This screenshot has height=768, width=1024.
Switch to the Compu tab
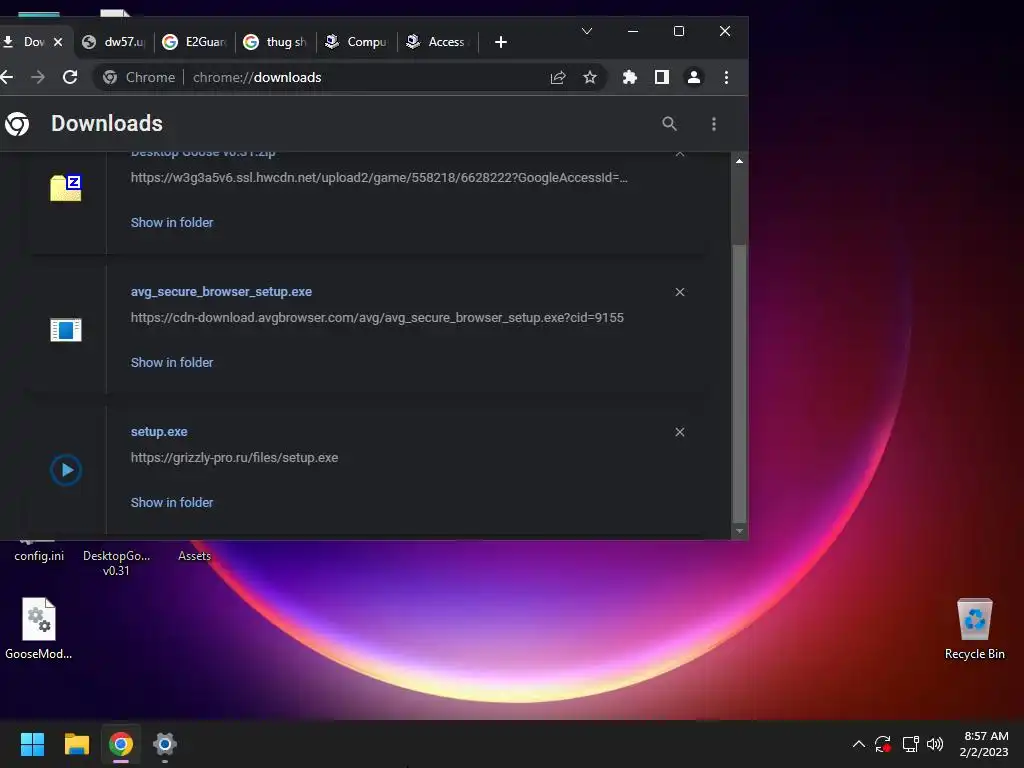coord(357,42)
